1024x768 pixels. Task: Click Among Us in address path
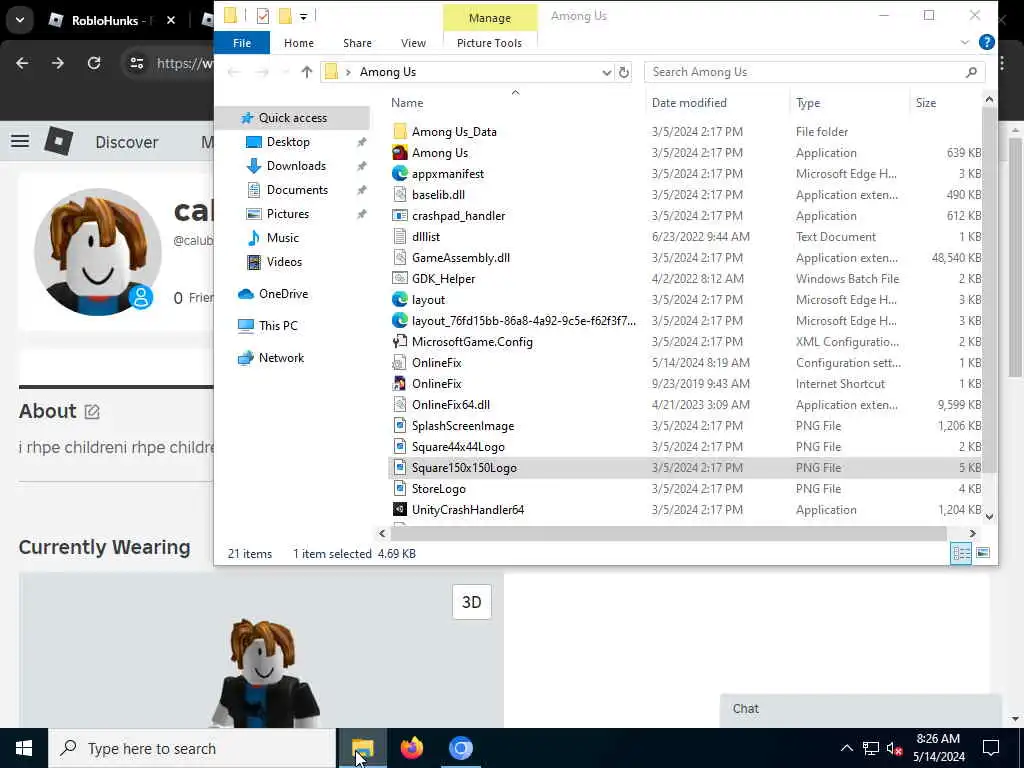click(x=387, y=72)
